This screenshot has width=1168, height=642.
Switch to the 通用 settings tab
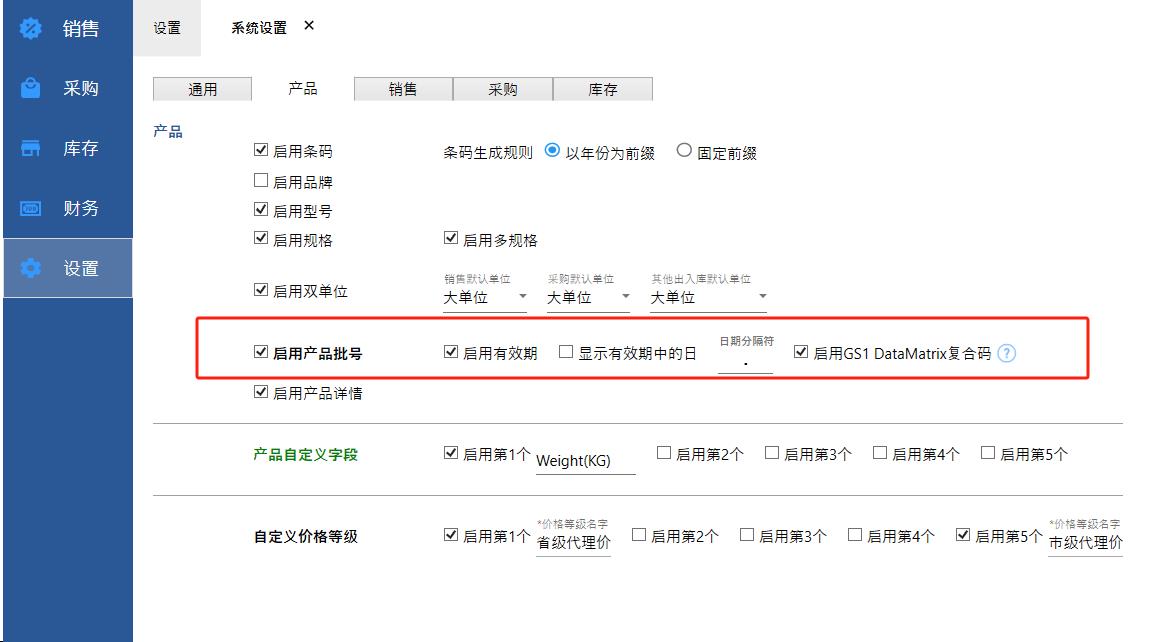tap(203, 89)
